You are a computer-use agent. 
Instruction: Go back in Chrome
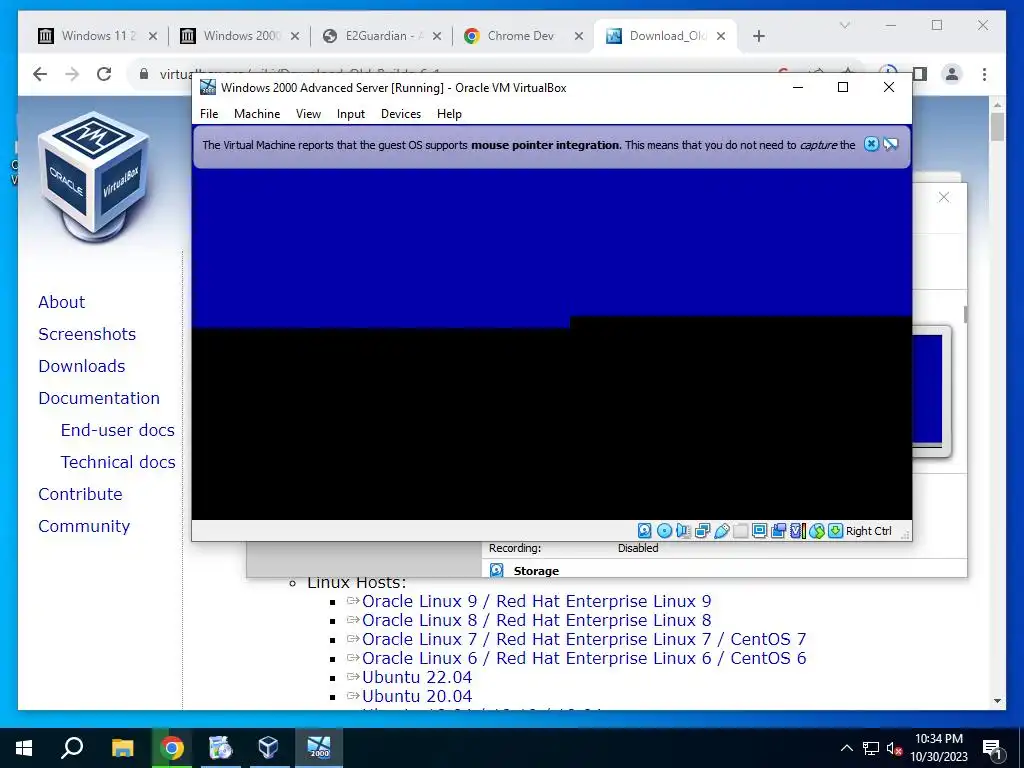(40, 74)
